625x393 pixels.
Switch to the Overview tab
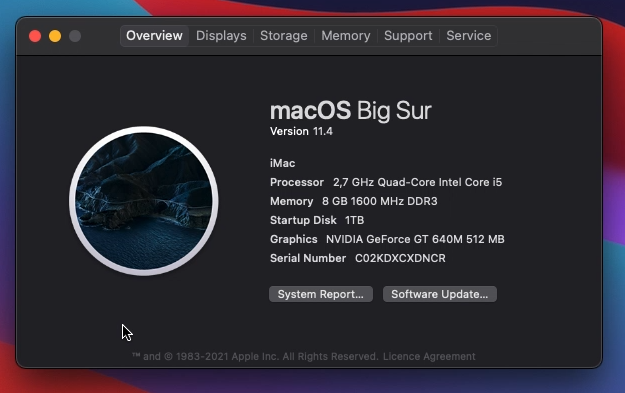[x=154, y=36]
